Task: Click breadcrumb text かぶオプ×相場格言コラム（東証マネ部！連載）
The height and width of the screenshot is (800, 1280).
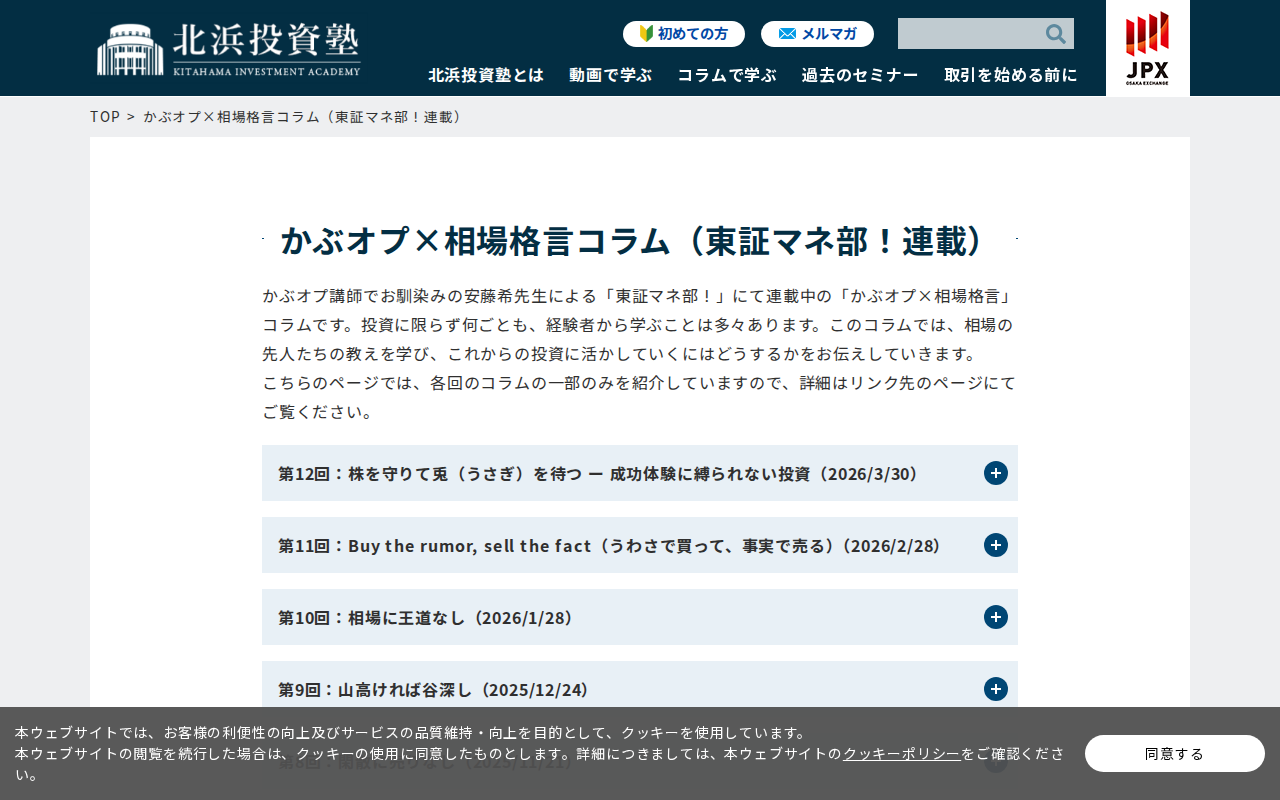Action: (x=305, y=116)
